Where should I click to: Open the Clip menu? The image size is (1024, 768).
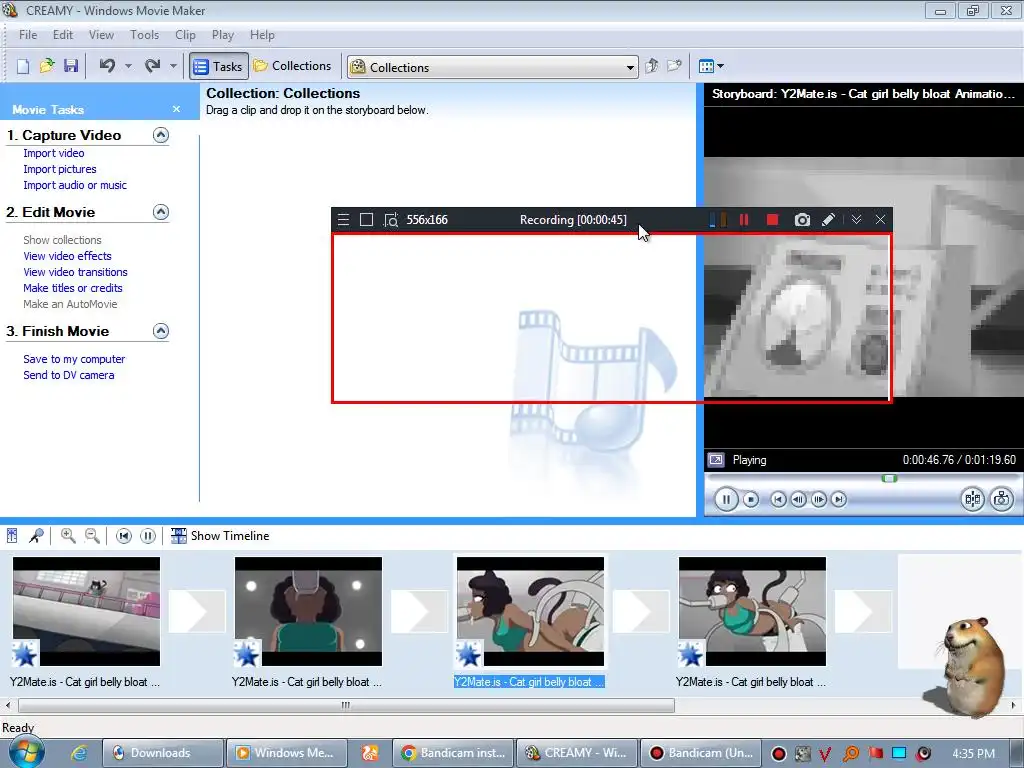(x=185, y=35)
